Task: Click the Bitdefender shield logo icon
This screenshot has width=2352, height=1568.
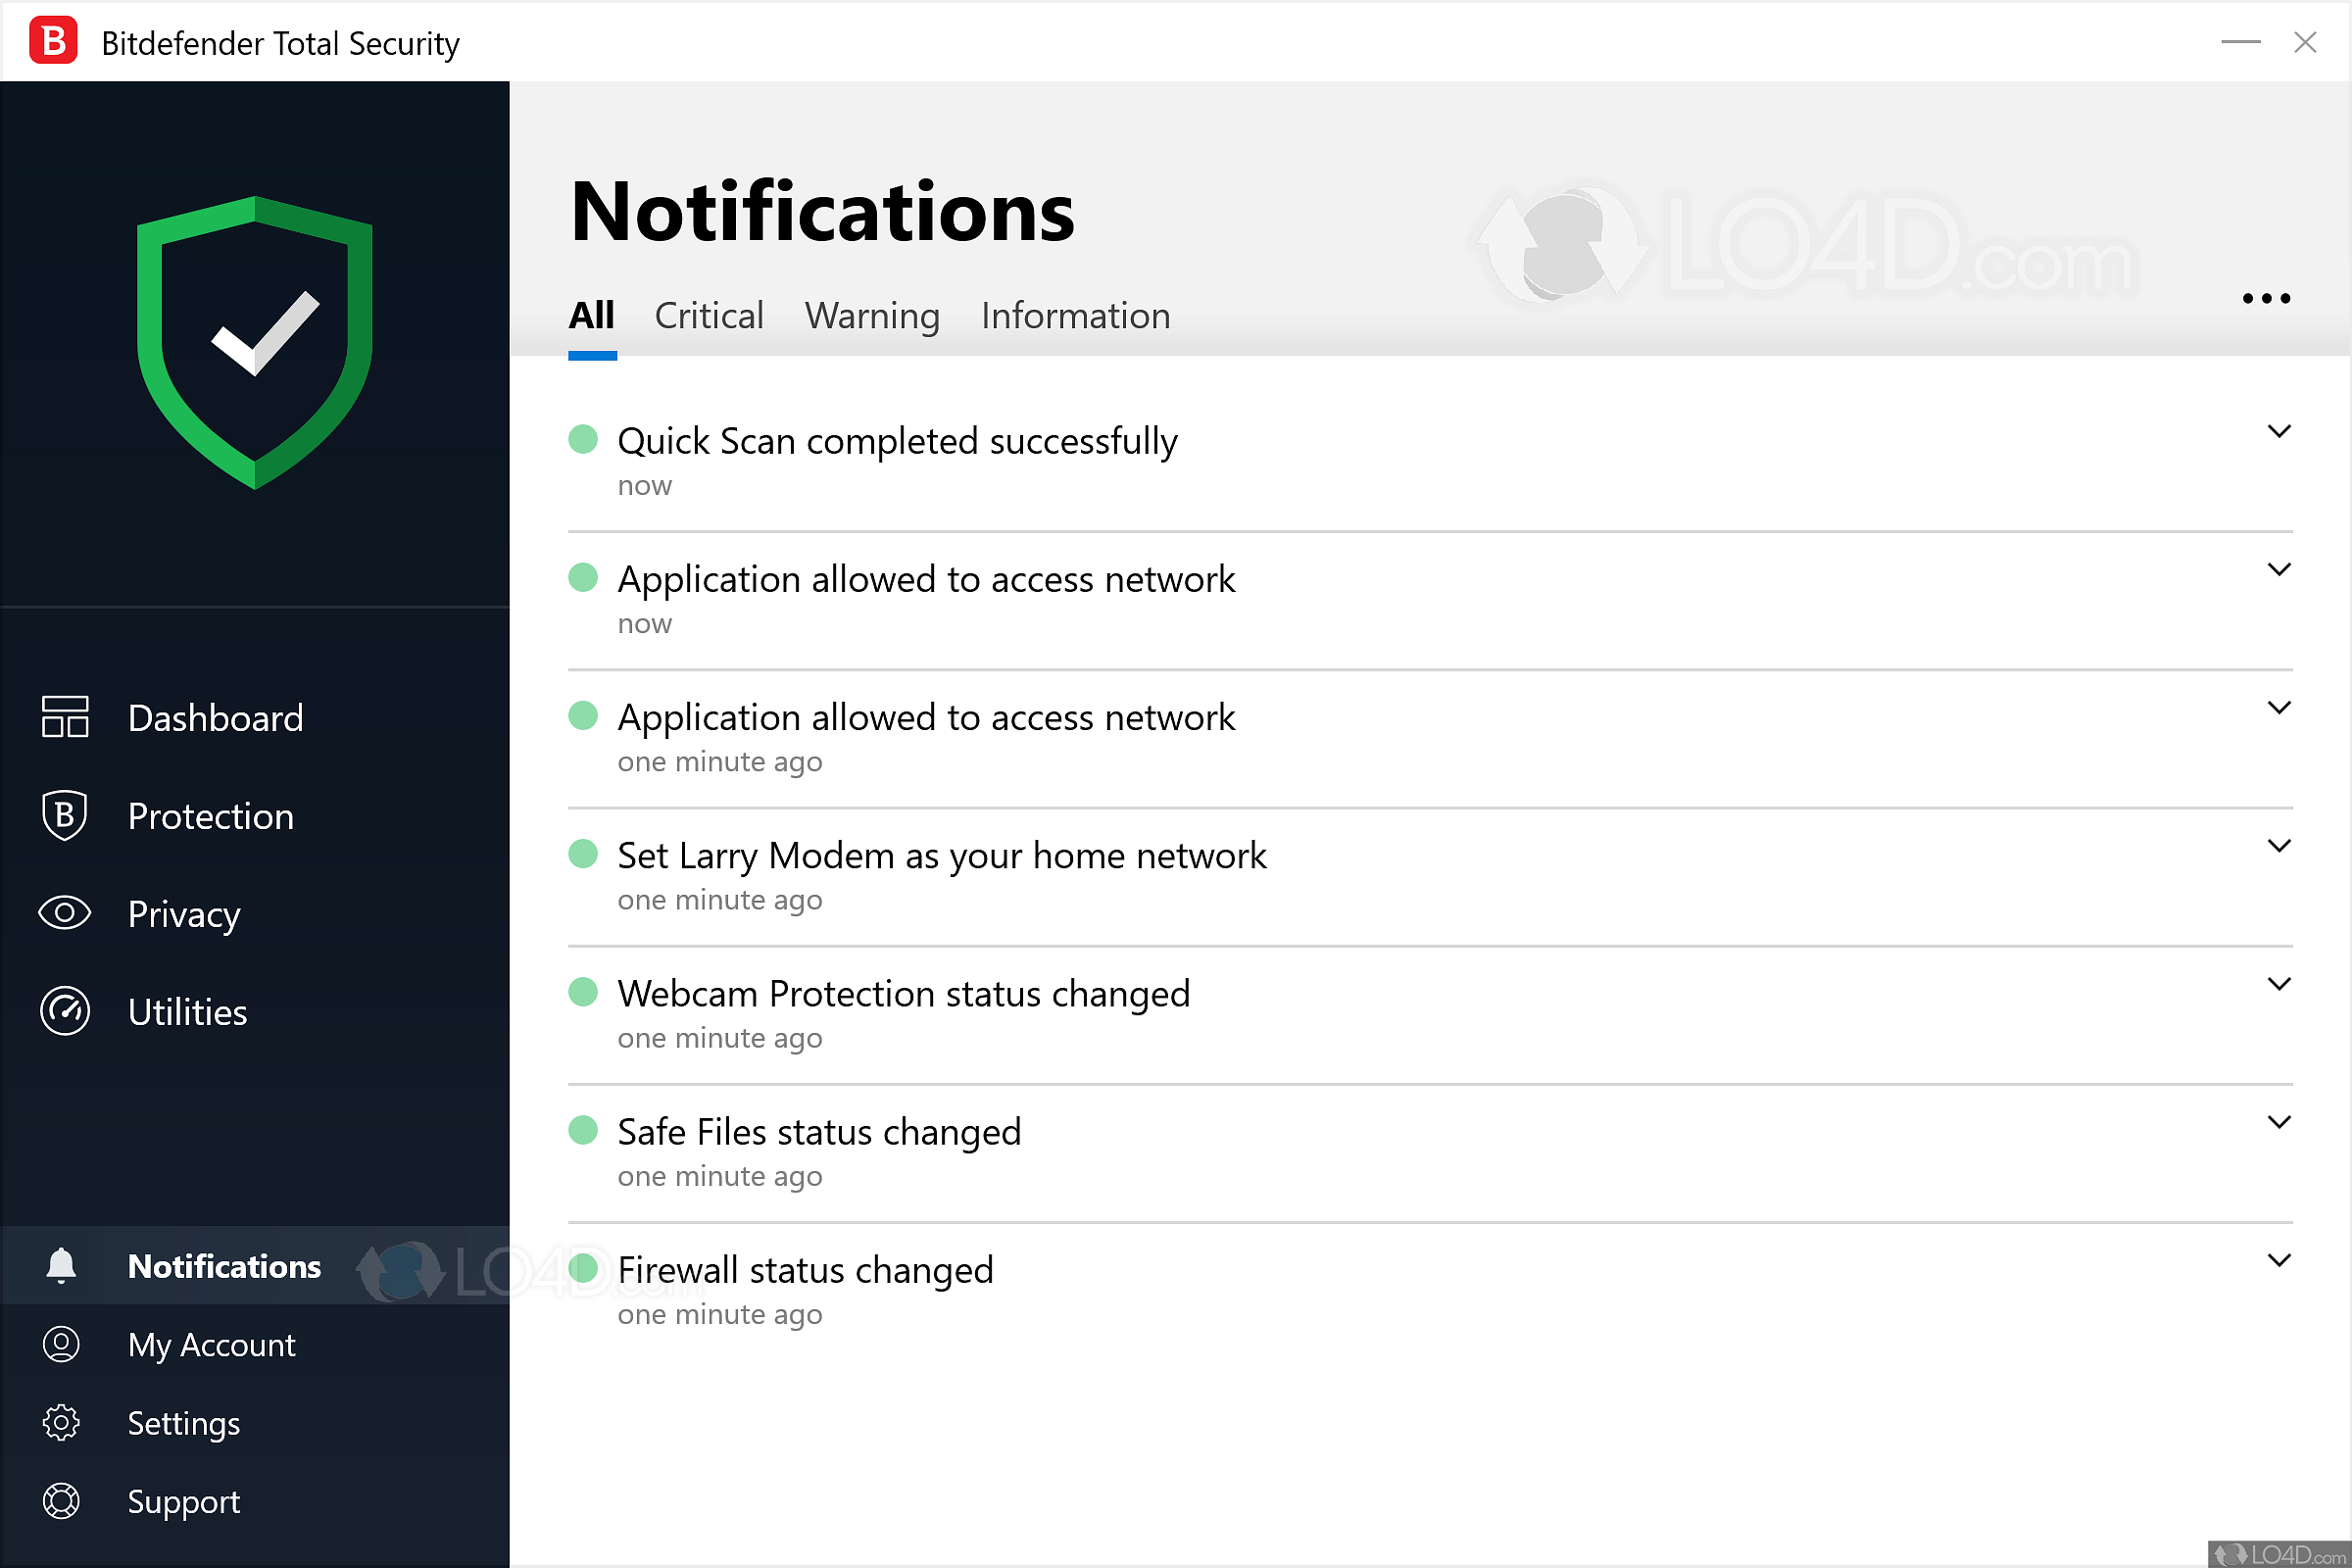Action: point(259,332)
